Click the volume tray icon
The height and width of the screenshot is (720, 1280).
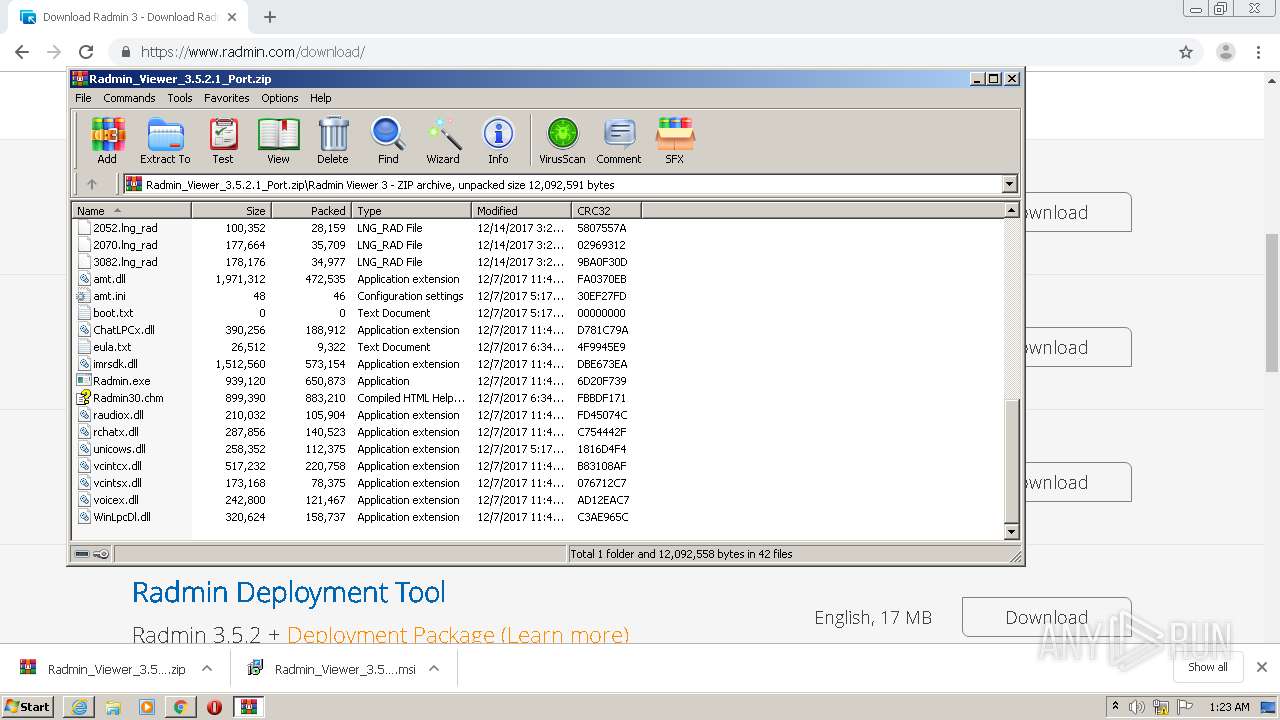pyautogui.click(x=1138, y=707)
